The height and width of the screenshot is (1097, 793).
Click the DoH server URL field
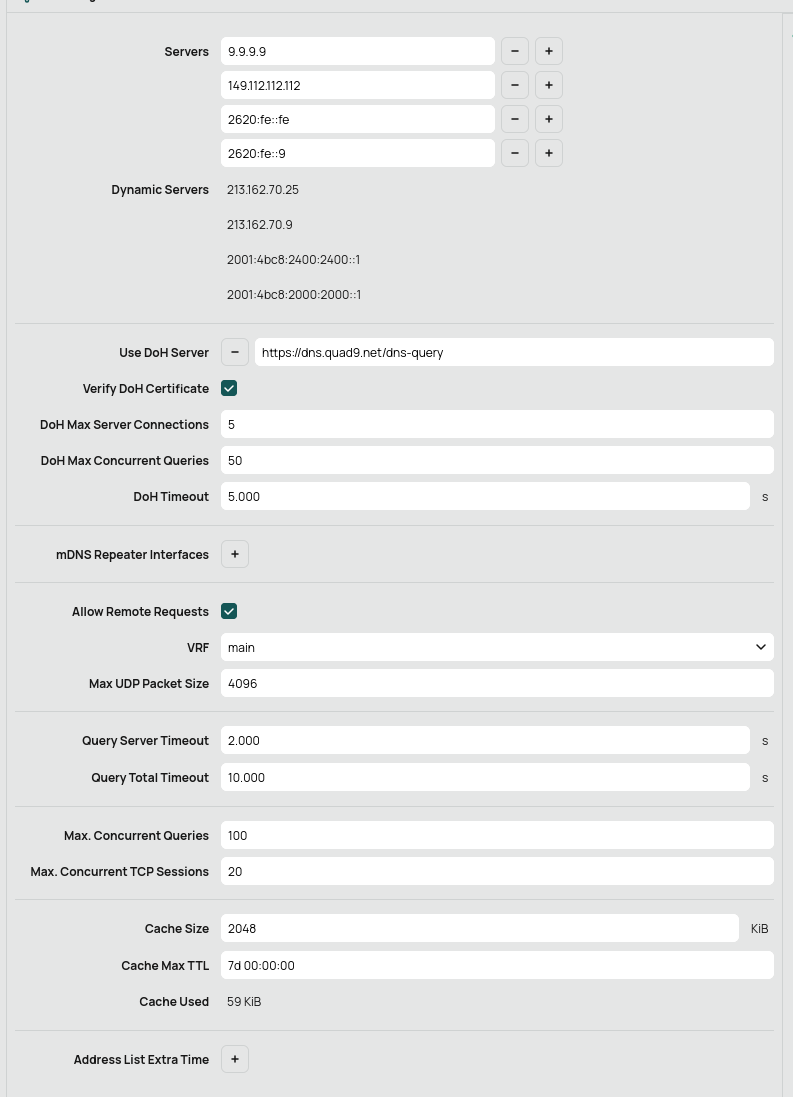(514, 352)
